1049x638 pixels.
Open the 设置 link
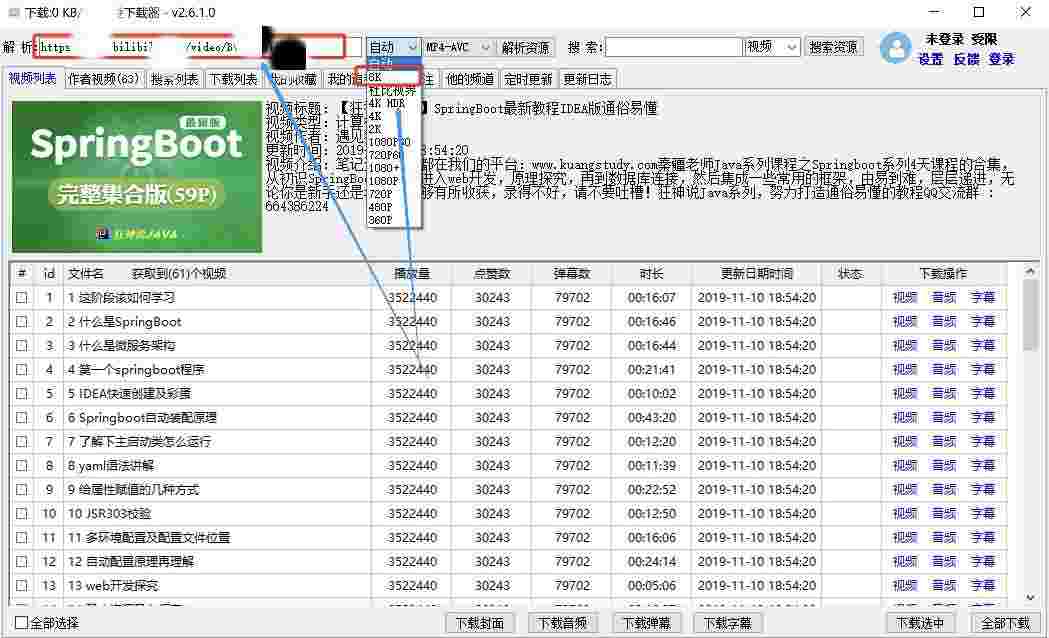pos(930,59)
